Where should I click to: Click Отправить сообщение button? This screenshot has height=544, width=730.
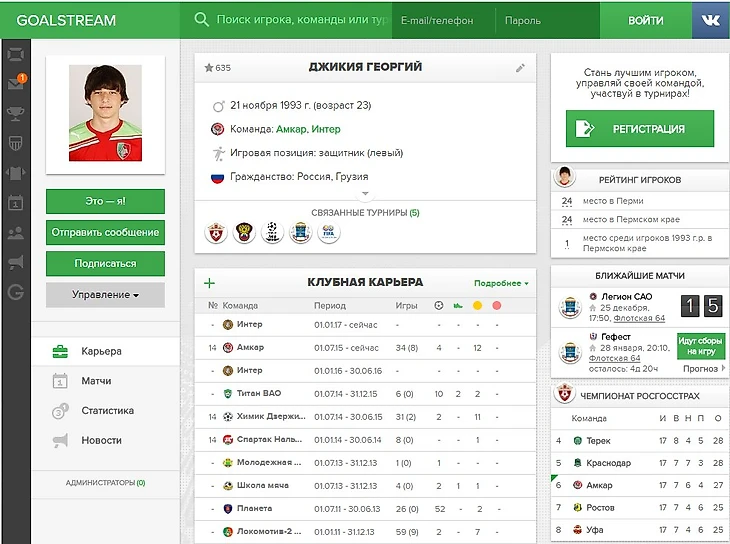105,232
